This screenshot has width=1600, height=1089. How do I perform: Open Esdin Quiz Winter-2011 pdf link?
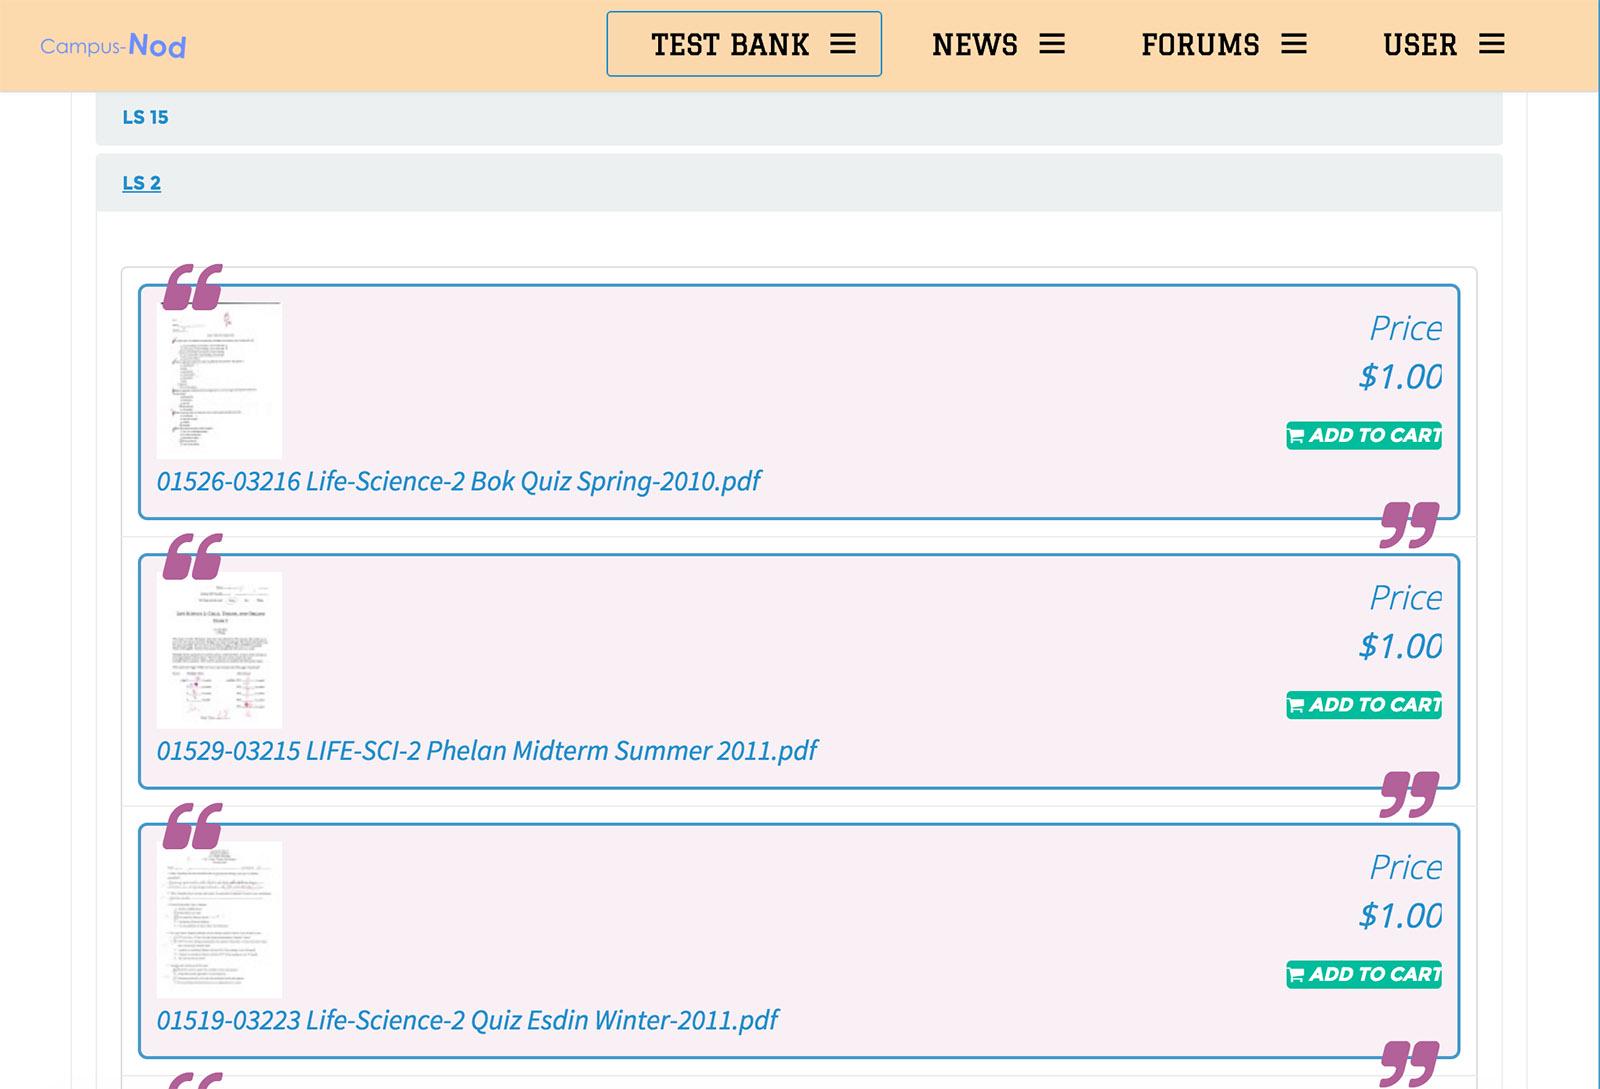[x=467, y=1020]
